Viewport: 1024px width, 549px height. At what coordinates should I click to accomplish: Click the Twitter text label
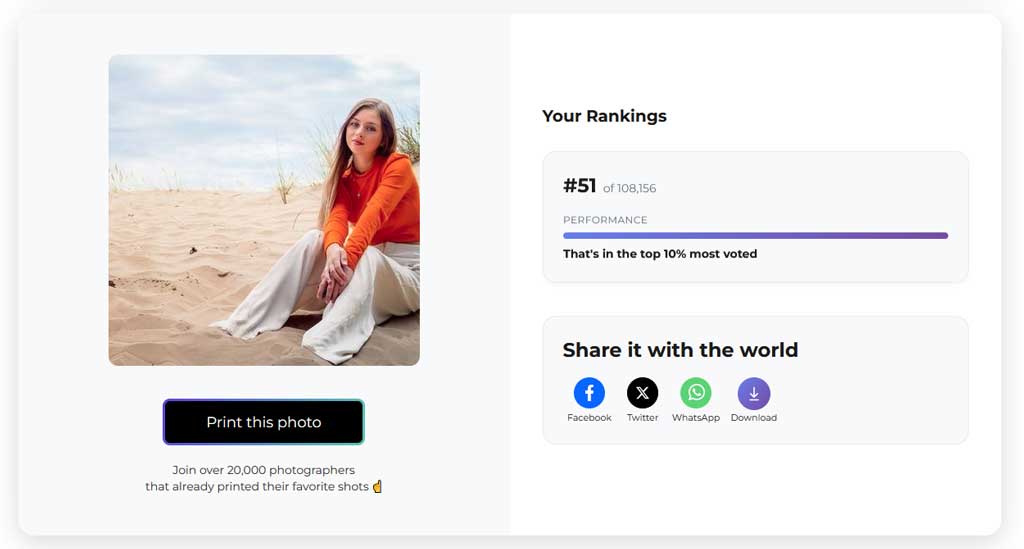point(643,418)
